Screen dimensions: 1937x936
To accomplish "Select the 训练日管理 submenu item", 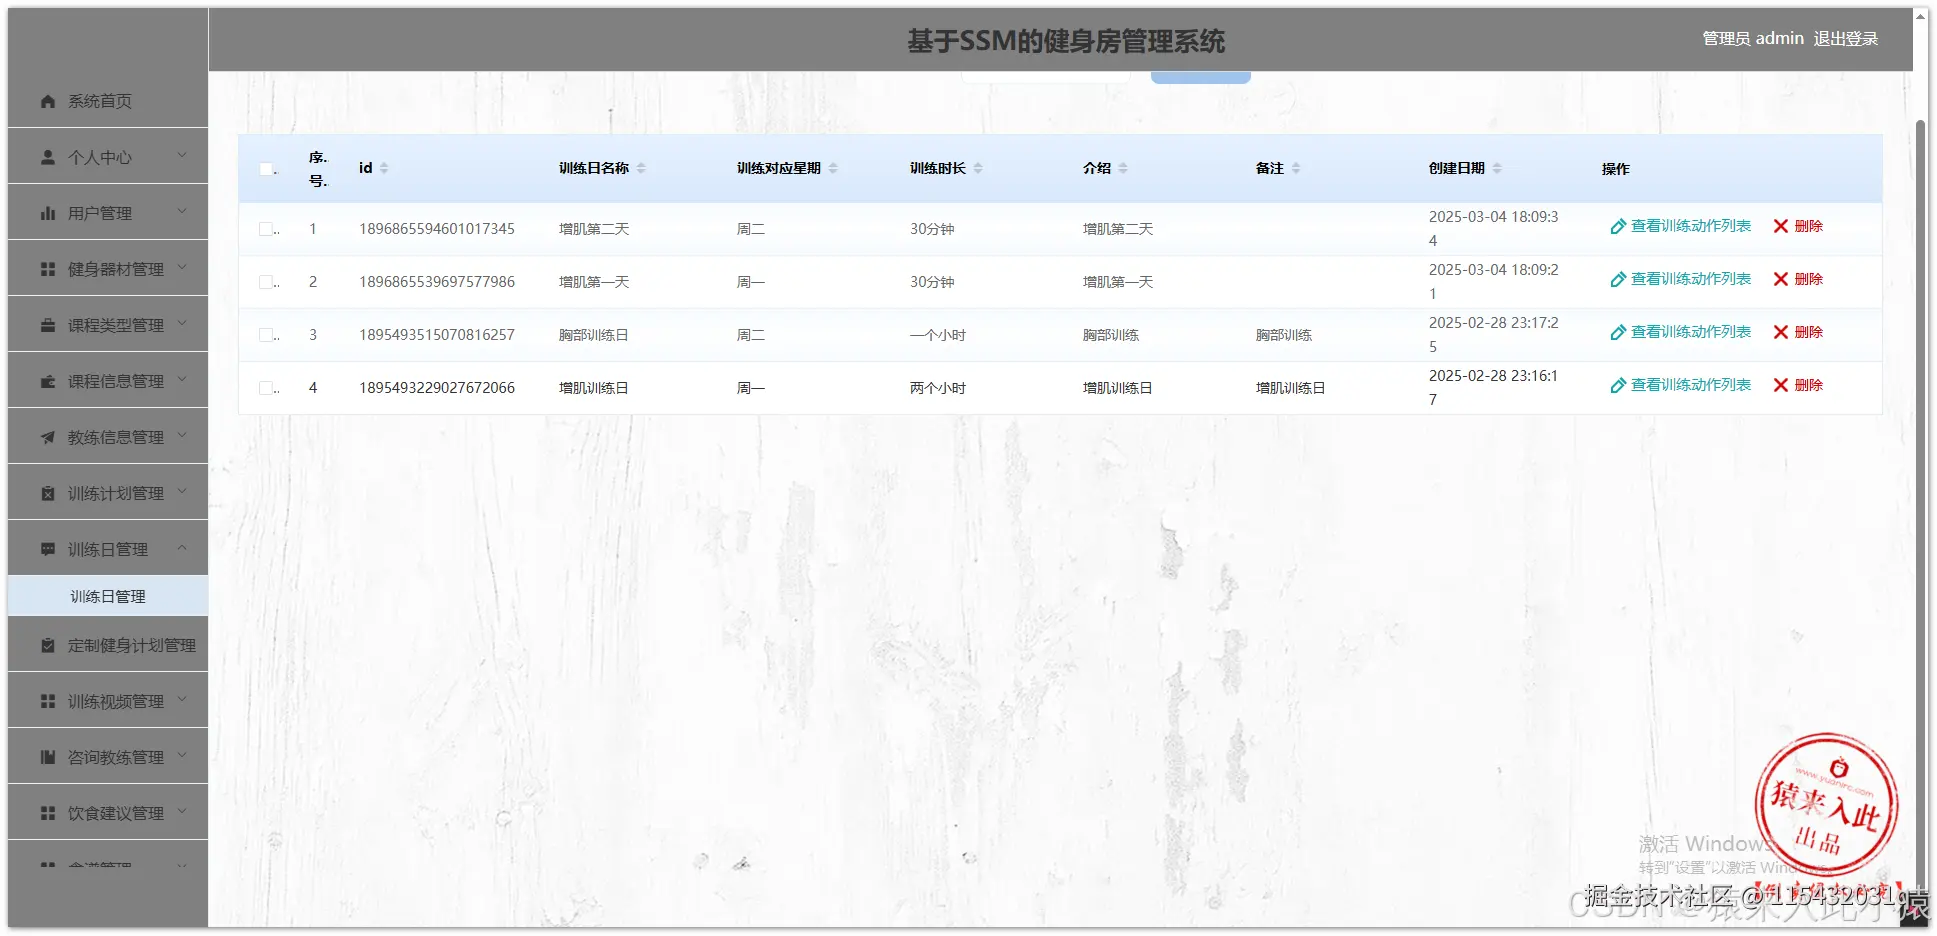I will click(x=106, y=595).
